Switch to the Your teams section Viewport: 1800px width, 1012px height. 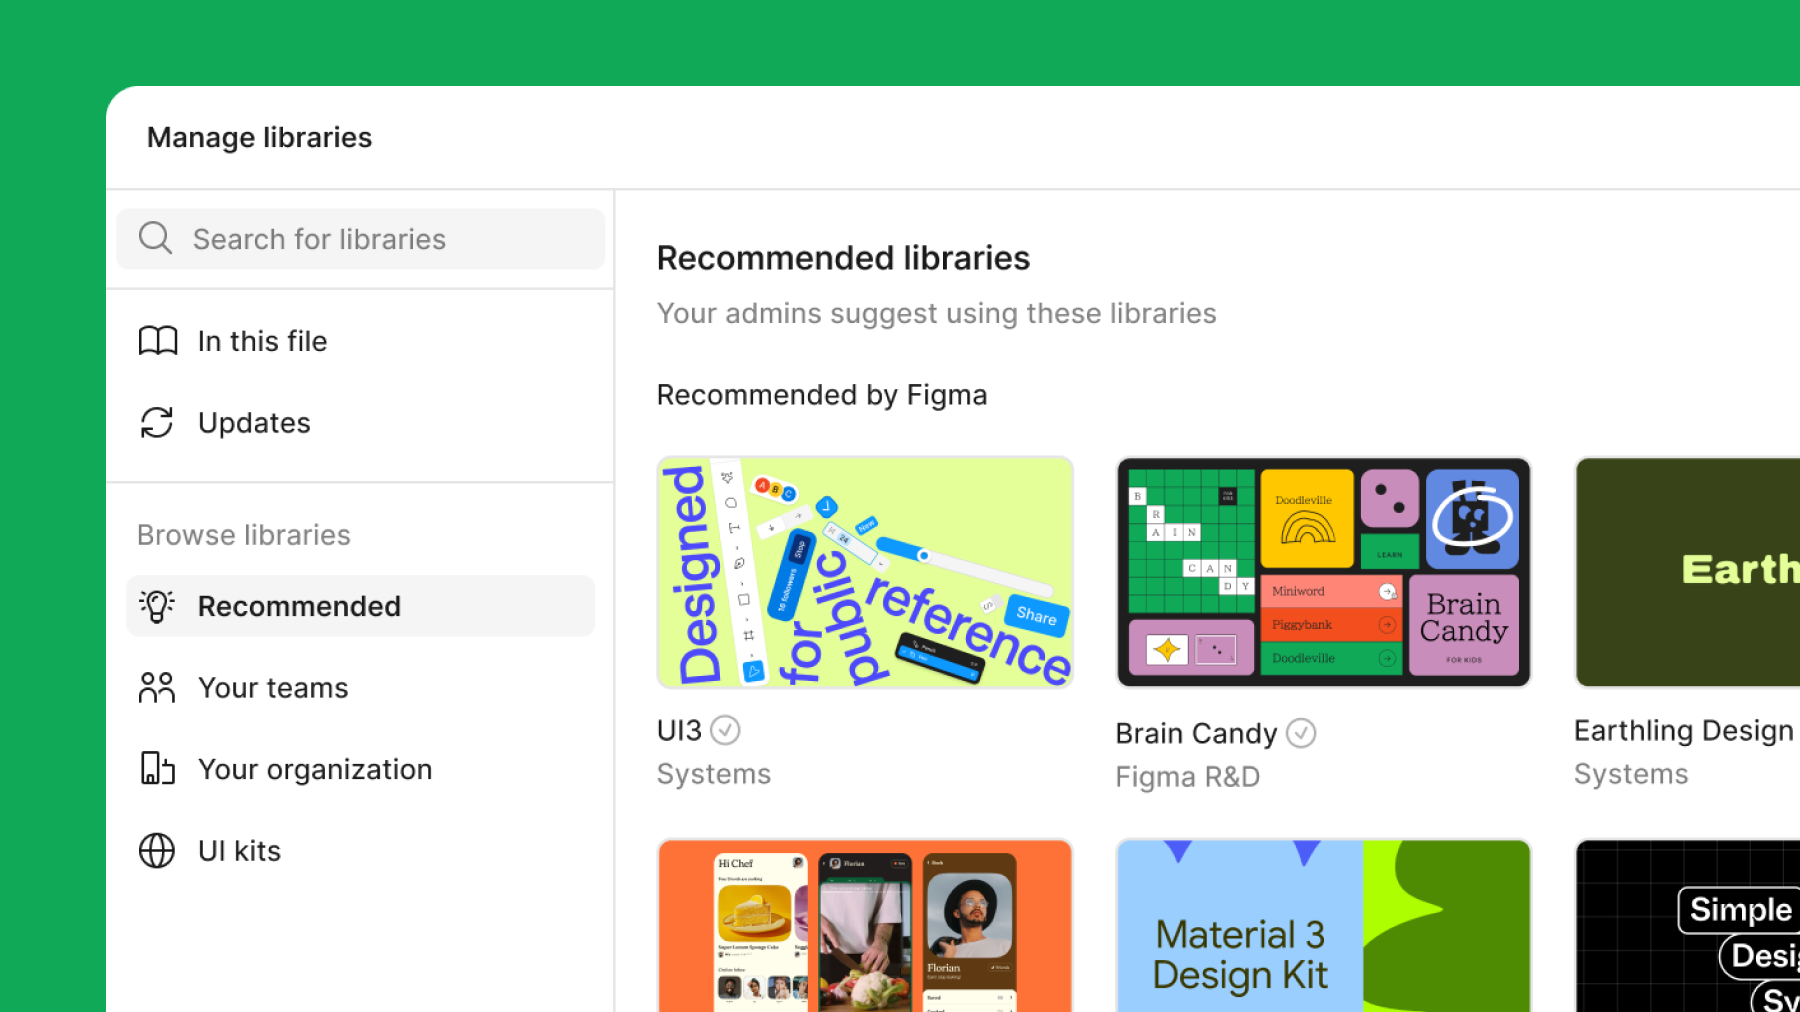click(x=273, y=687)
